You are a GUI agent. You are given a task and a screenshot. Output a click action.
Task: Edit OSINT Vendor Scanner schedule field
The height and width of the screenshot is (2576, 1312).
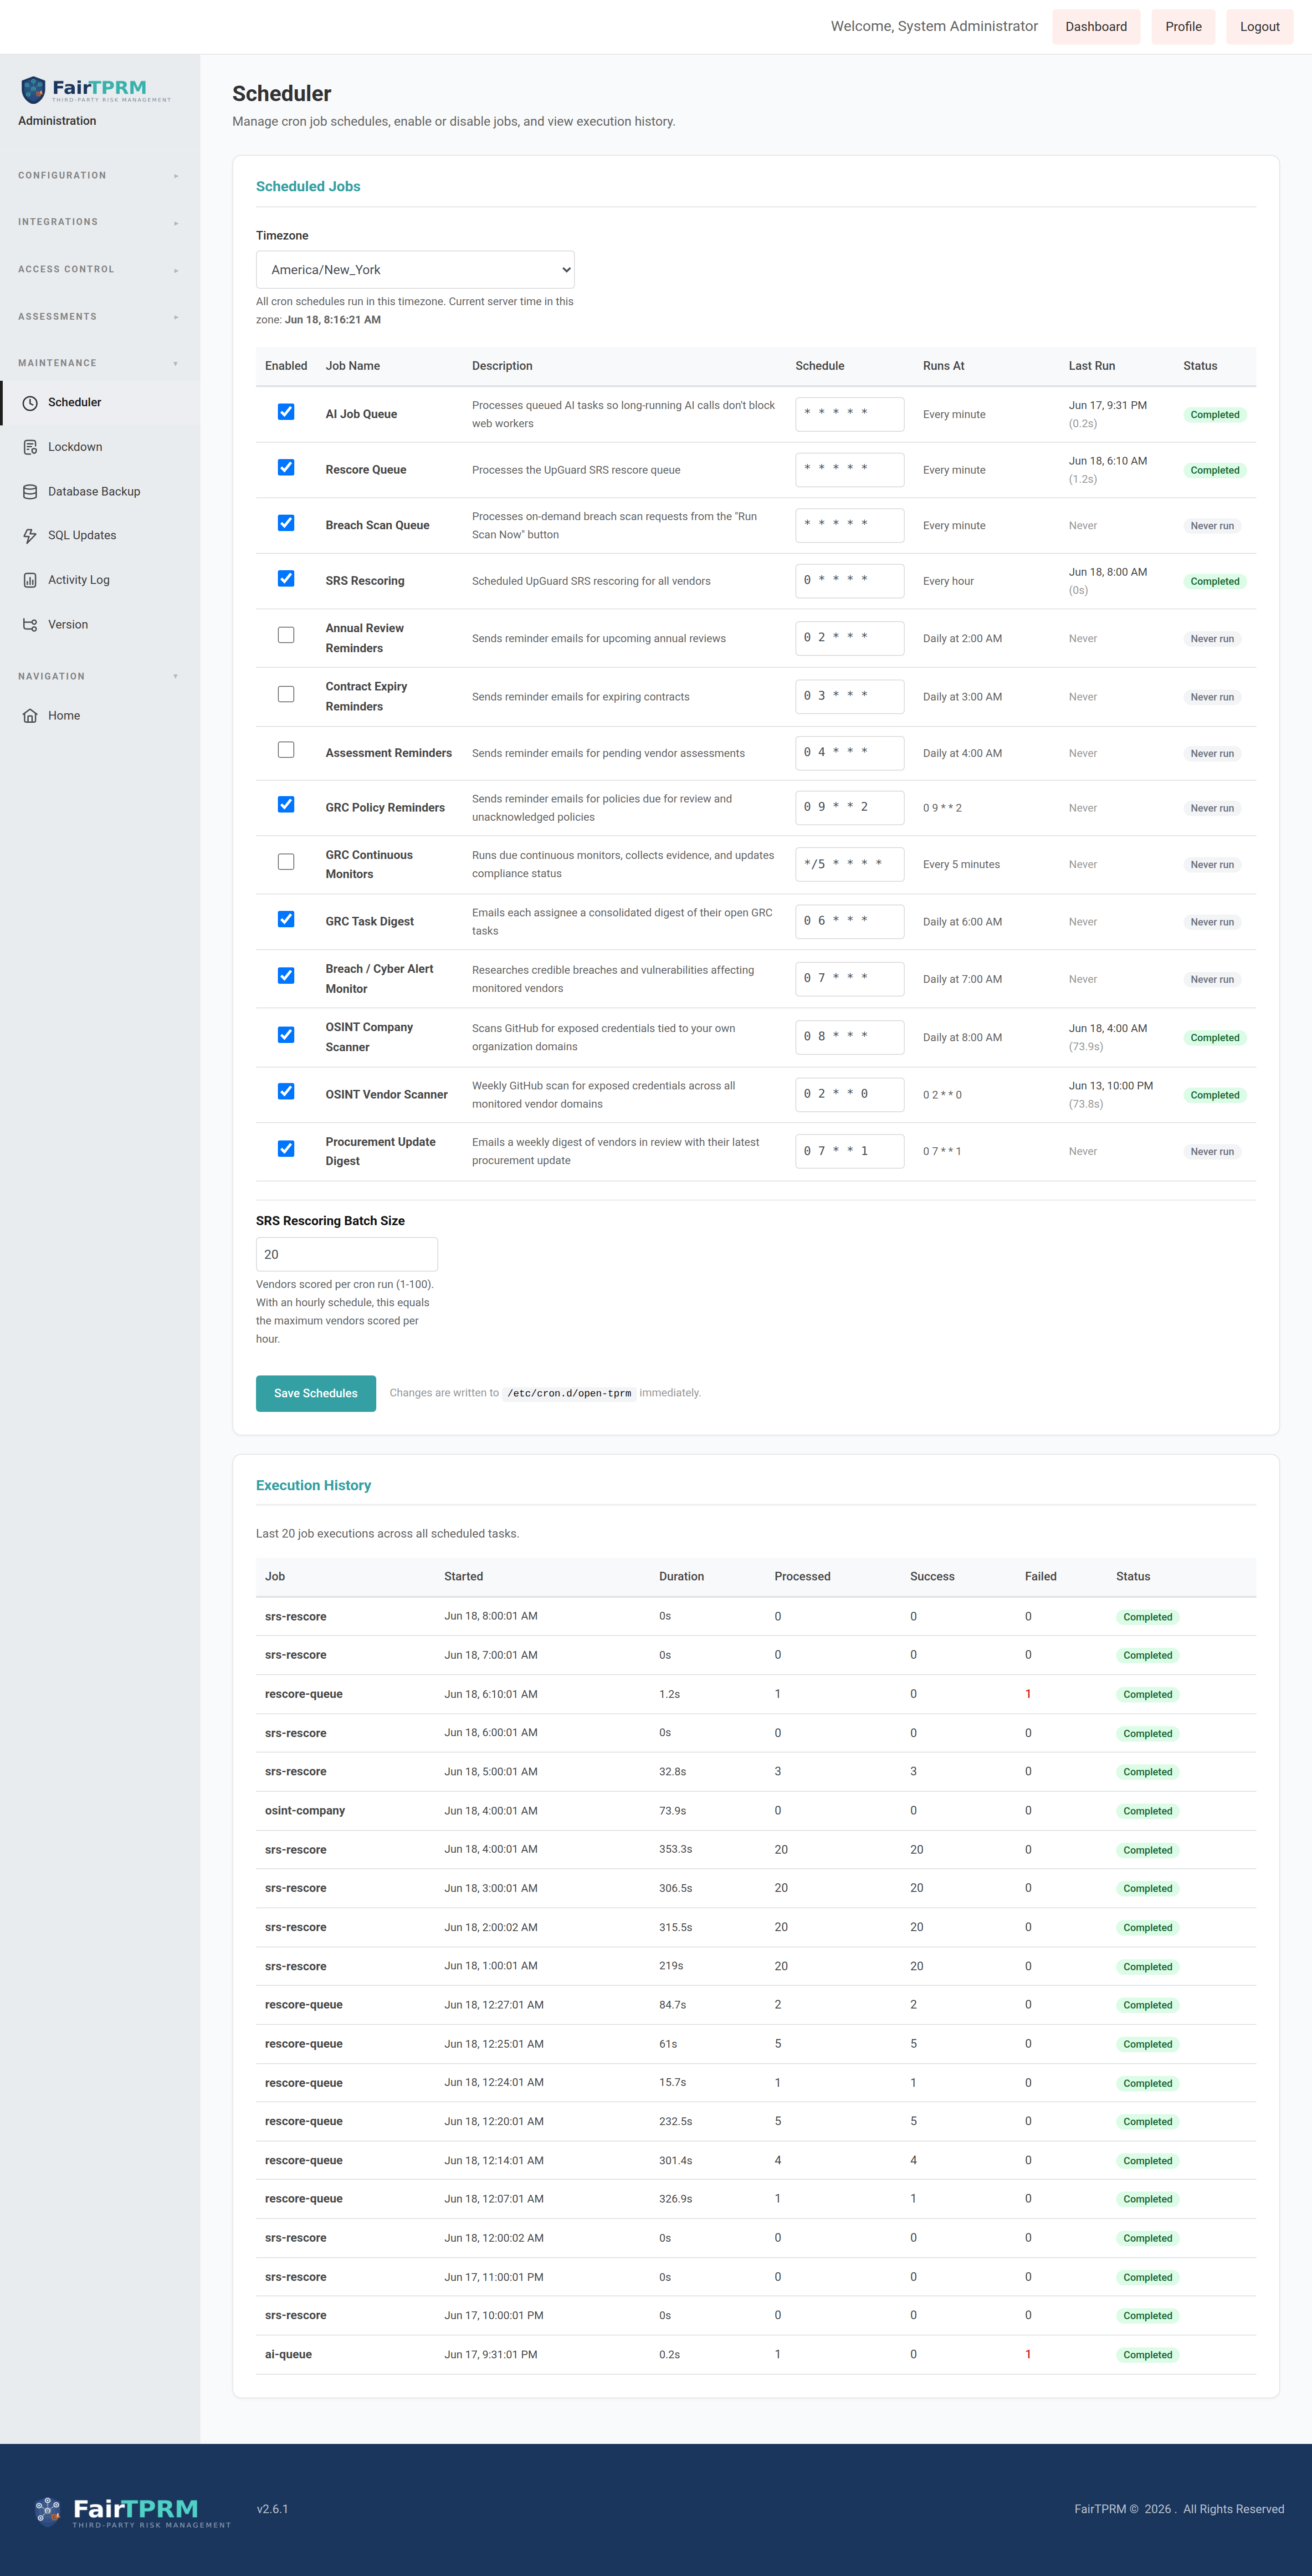[x=850, y=1095]
